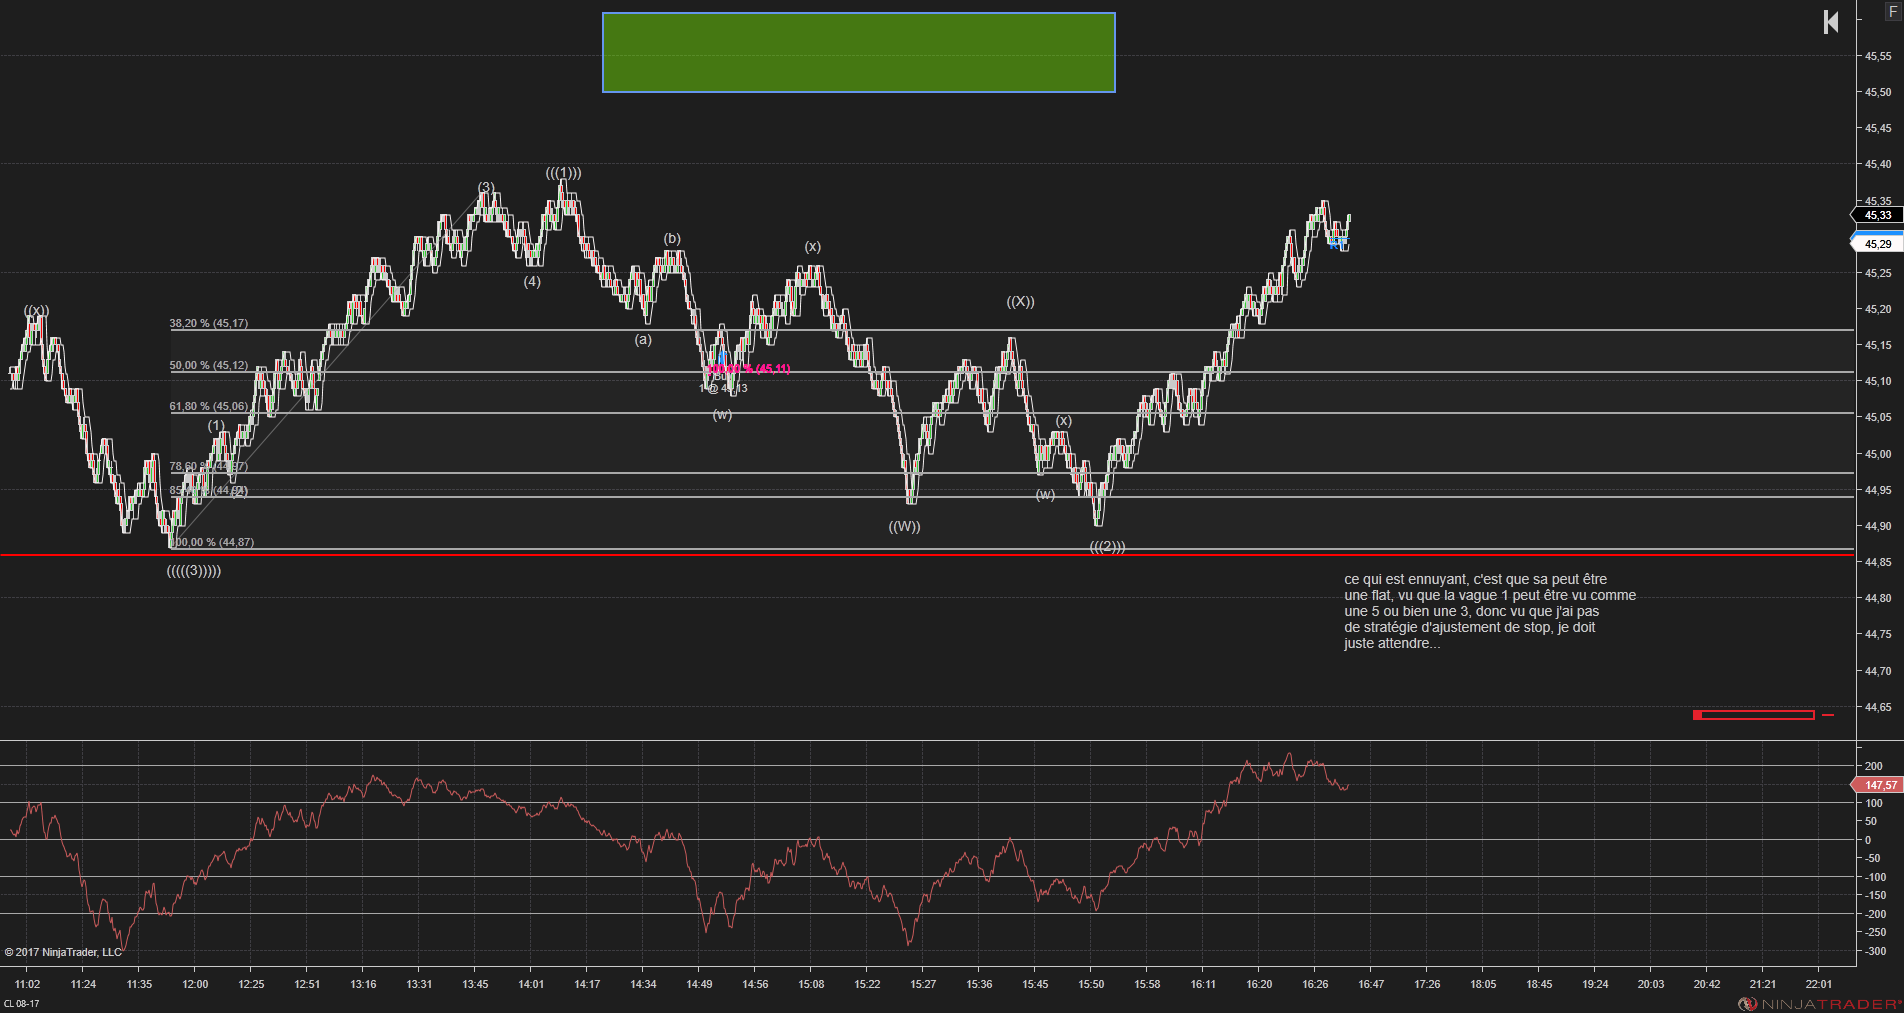
Task: Click the 45,55 price axis label
Action: tap(1878, 56)
